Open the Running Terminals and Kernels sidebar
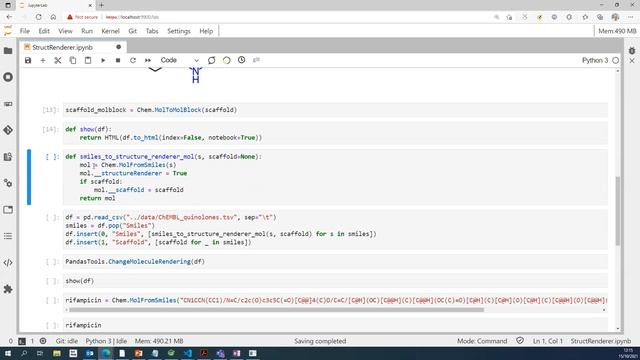The image size is (640, 360). 8,77
